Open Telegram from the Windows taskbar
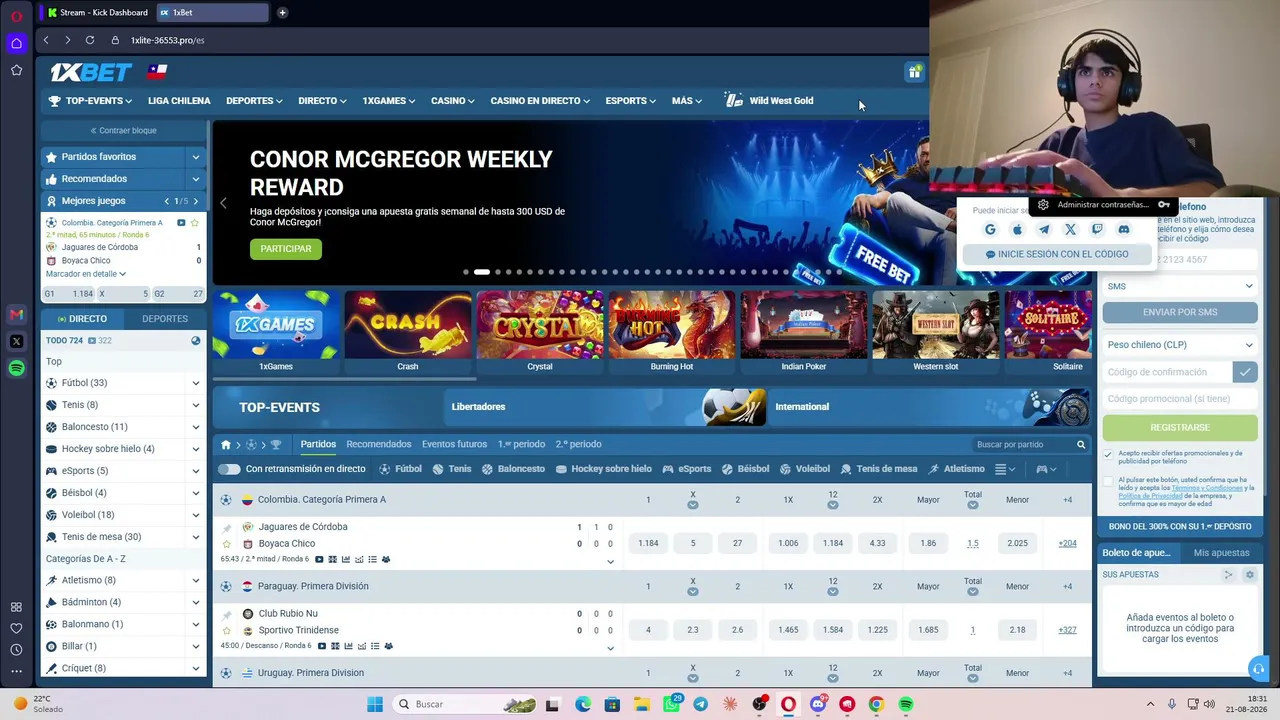Viewport: 1280px width, 720px height. pyautogui.click(x=700, y=704)
